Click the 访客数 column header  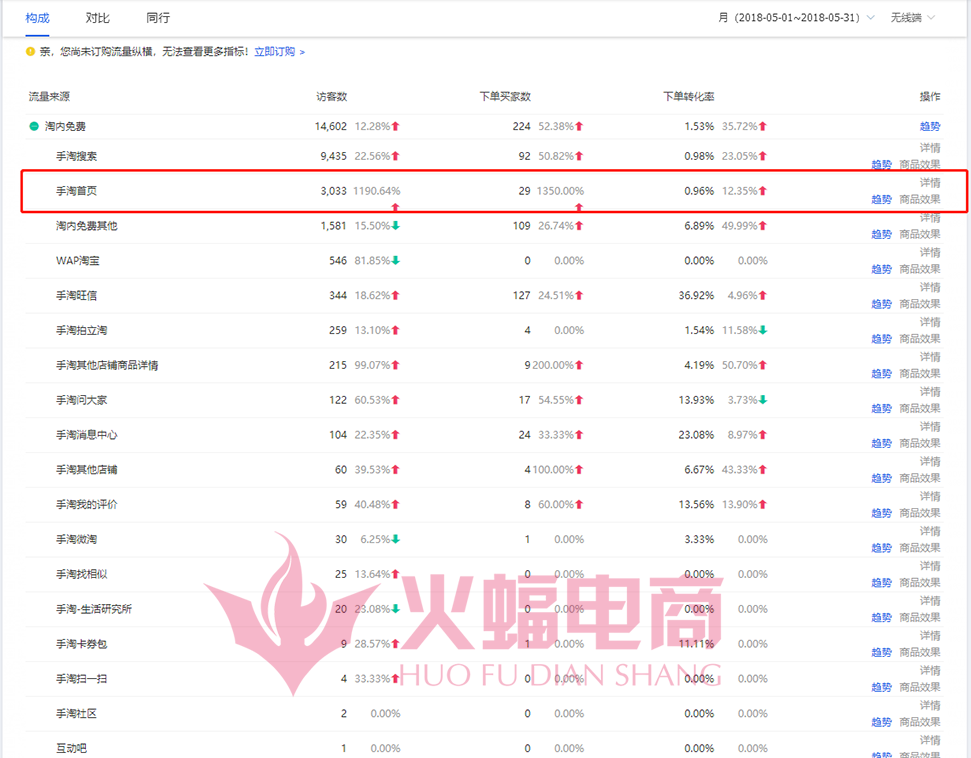(332, 97)
